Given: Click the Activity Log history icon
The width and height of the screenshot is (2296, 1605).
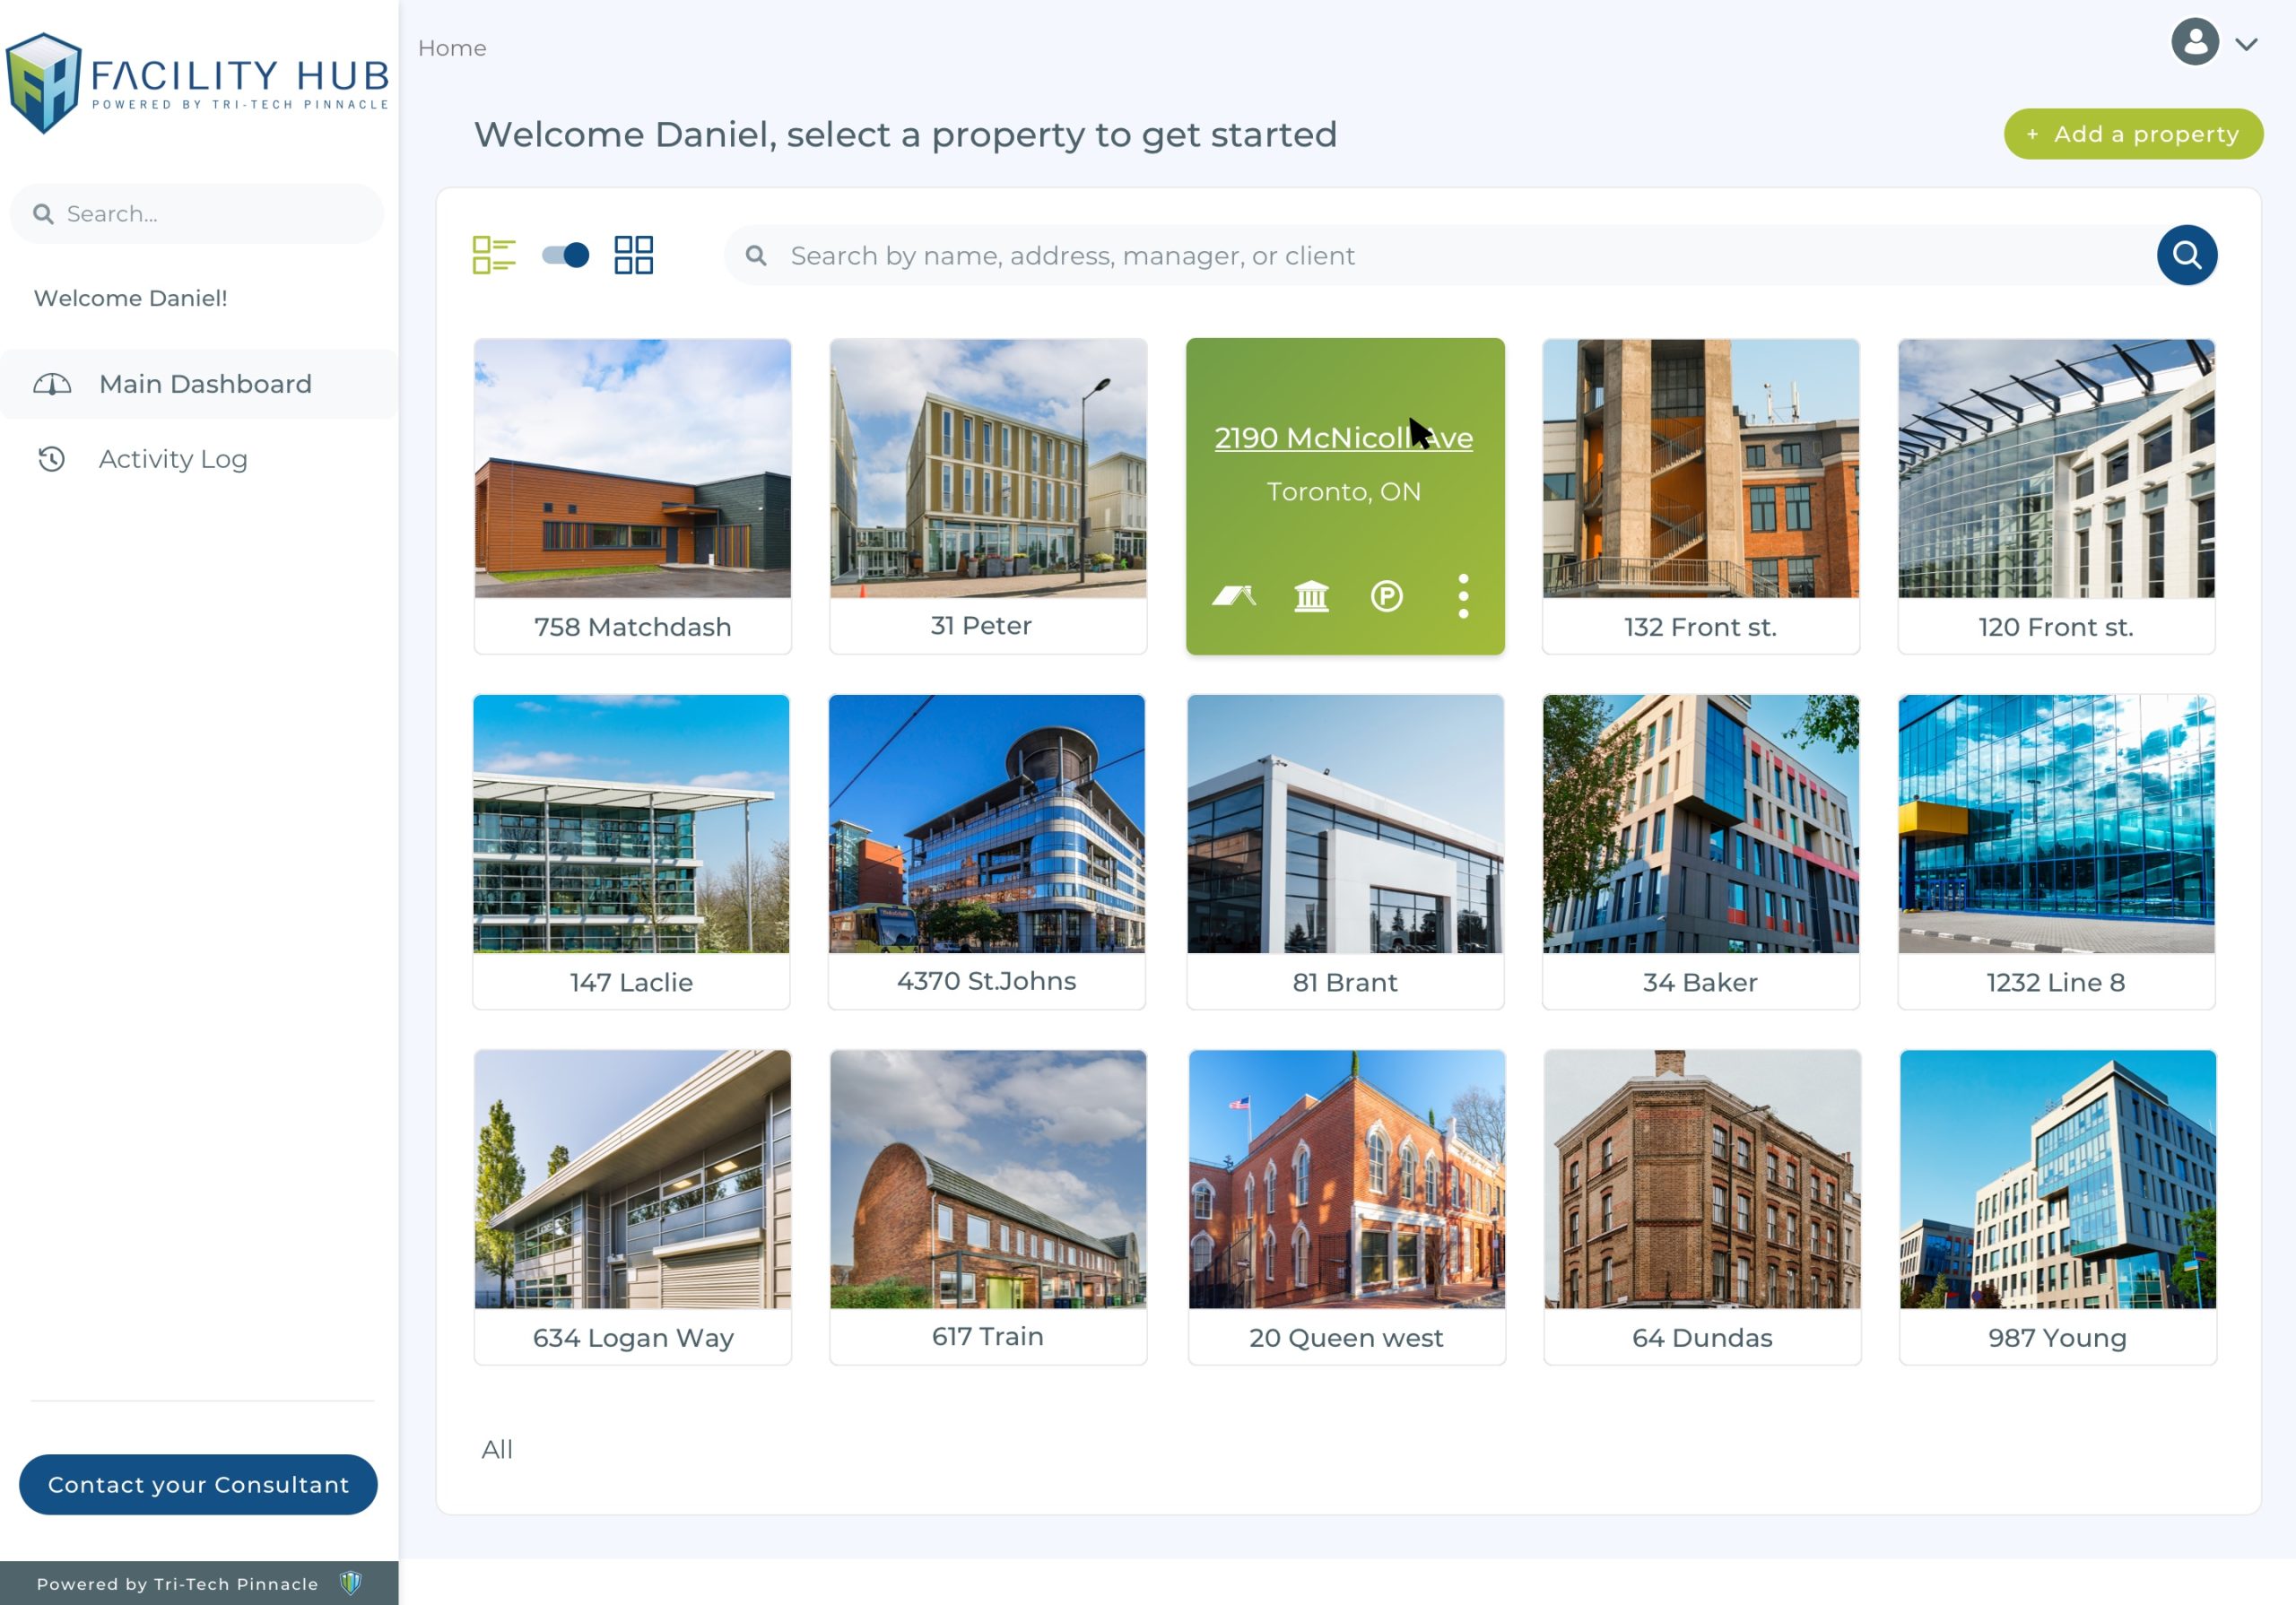Looking at the screenshot, I should (52, 459).
